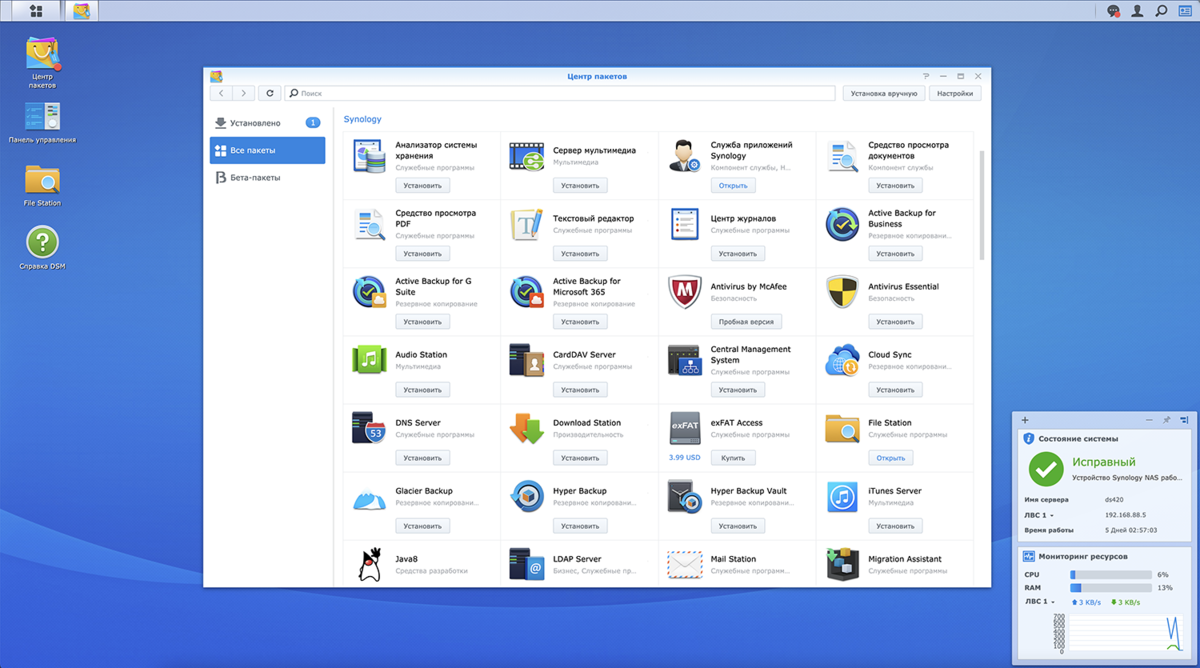Open Справка DSM desktop shortcut
The image size is (1200, 668).
(42, 248)
